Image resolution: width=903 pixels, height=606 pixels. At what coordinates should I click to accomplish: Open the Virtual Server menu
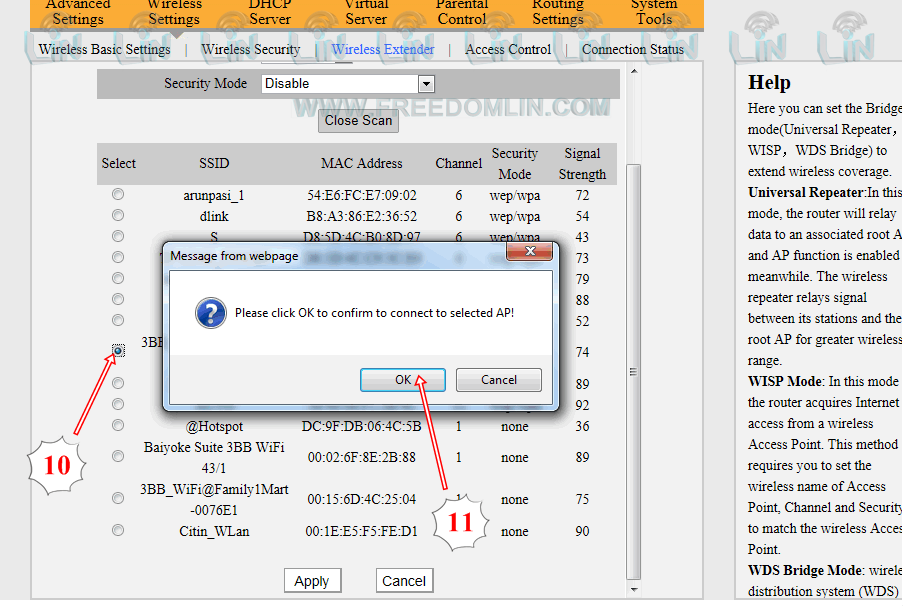coord(366,12)
